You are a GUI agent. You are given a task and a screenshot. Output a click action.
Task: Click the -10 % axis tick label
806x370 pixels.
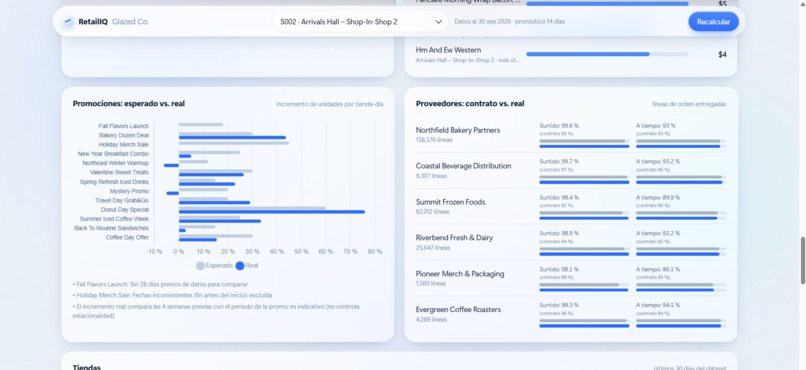154,252
